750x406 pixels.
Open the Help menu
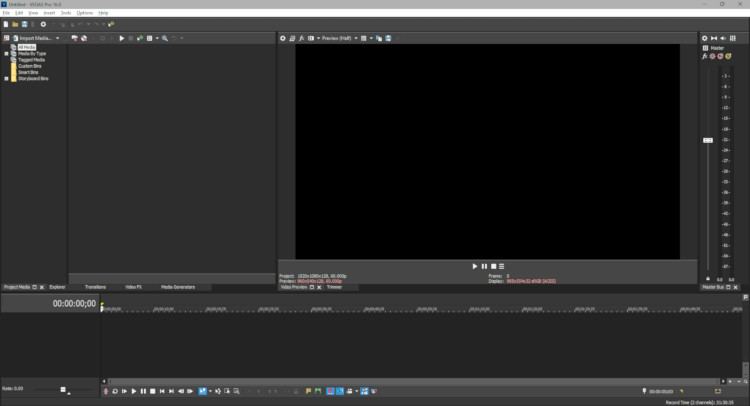(103, 13)
